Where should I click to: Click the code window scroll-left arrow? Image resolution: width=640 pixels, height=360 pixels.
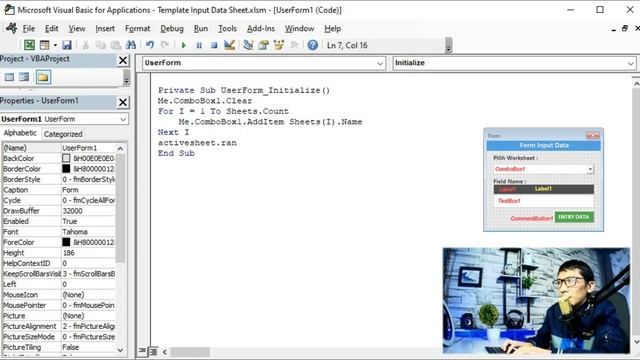coord(164,351)
